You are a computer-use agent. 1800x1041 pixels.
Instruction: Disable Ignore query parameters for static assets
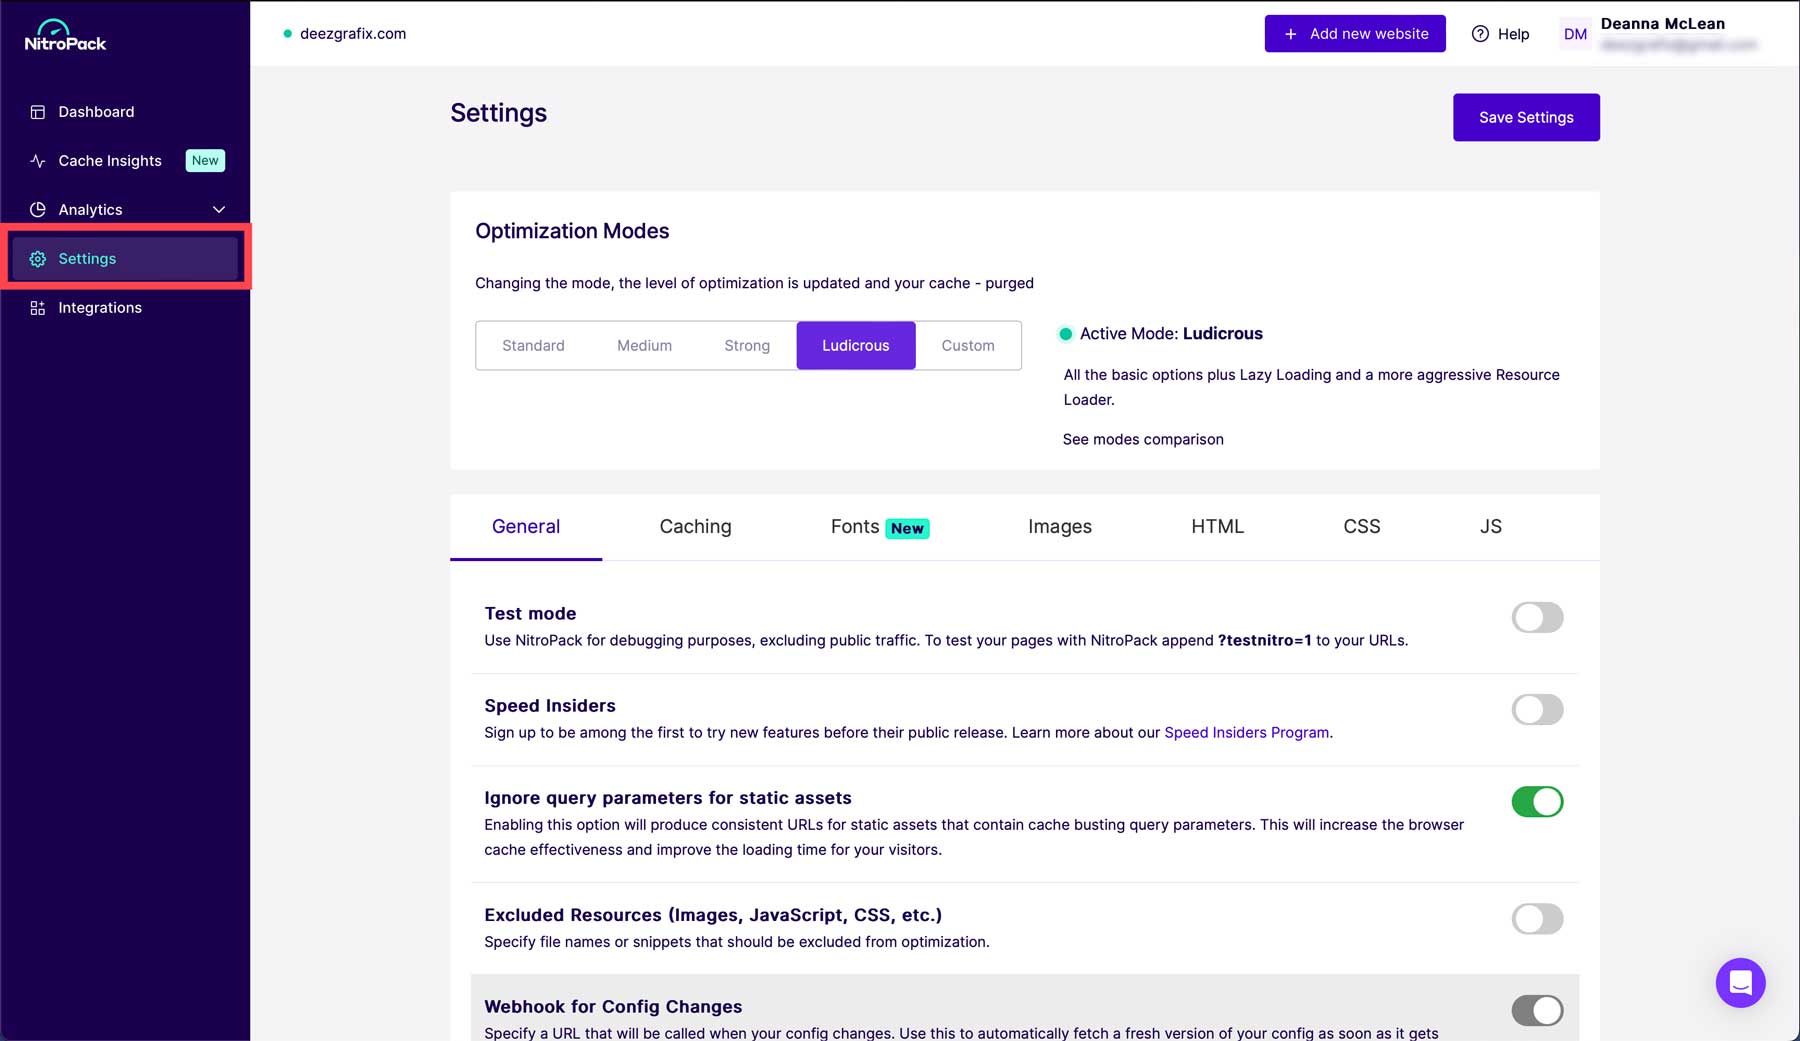1537,801
